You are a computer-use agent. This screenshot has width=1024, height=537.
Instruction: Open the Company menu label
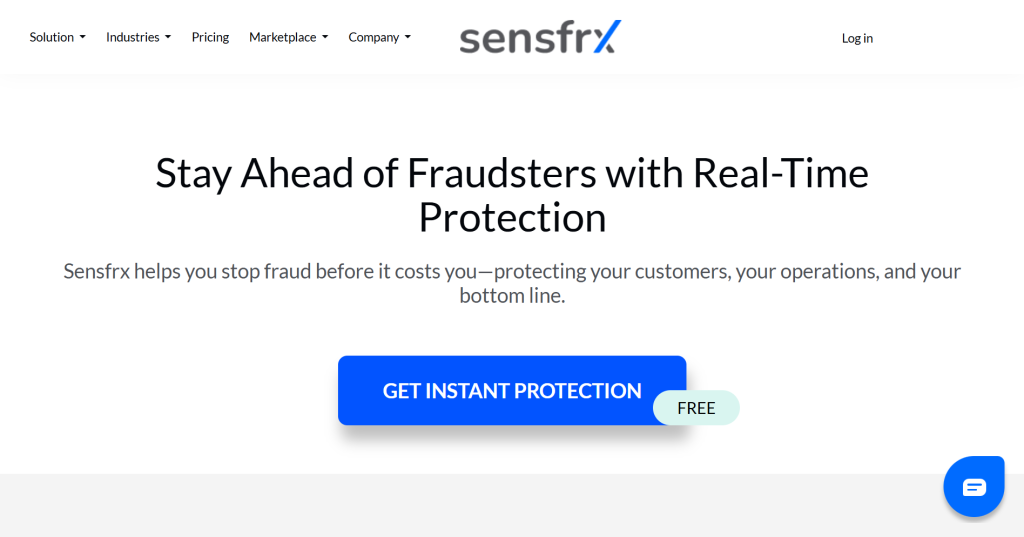374,37
